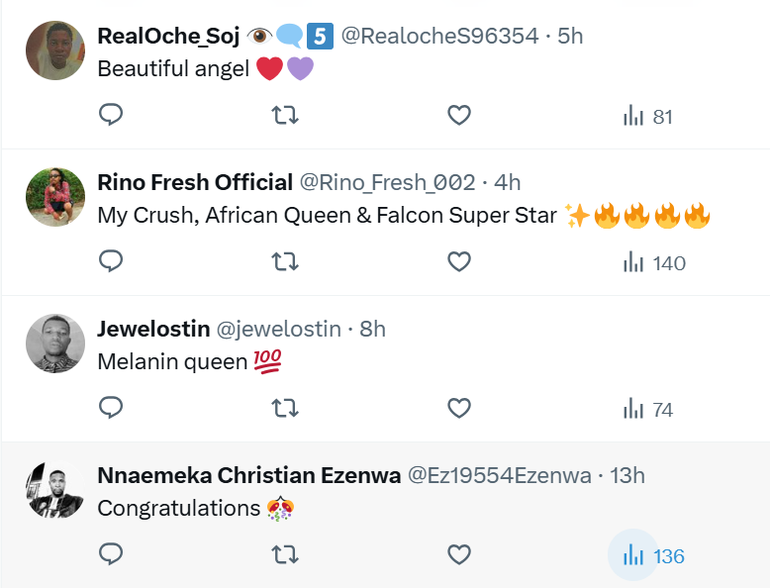Open view stats showing 136
The image size is (770, 588).
[653, 555]
